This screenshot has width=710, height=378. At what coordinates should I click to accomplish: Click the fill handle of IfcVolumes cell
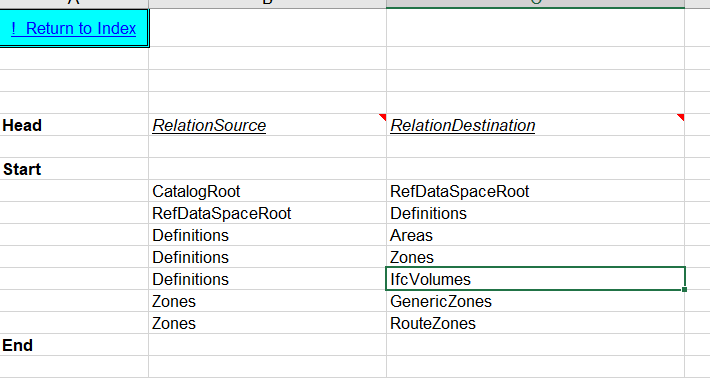pyautogui.click(x=684, y=289)
